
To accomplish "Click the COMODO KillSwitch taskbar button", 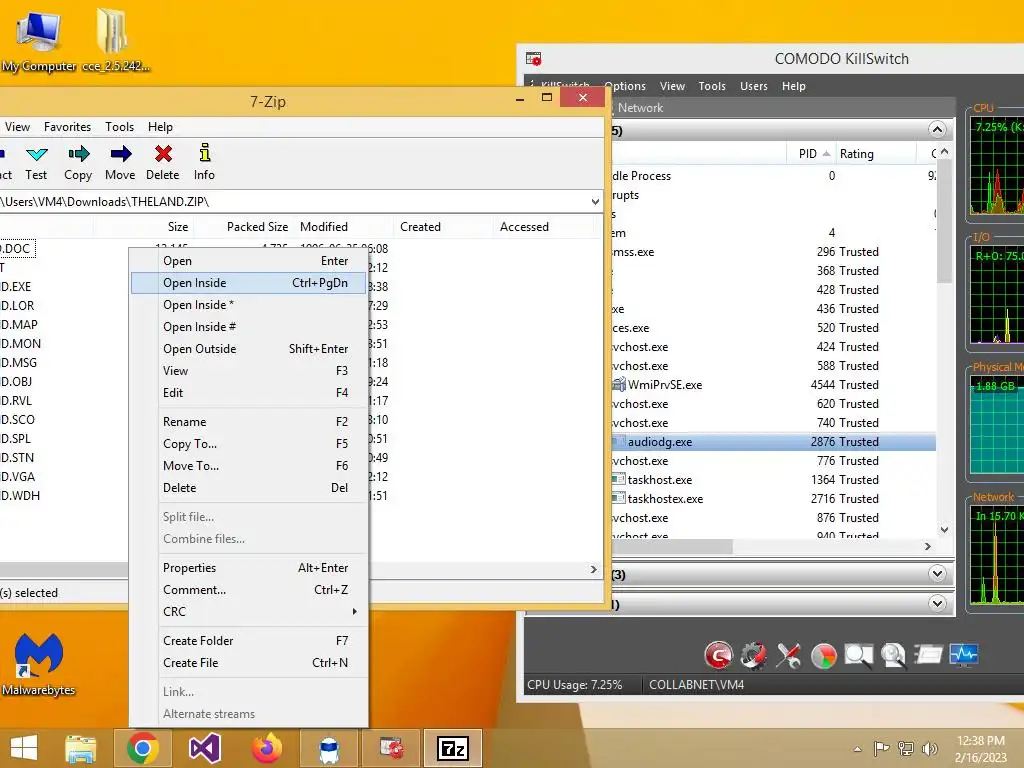I will coord(391,748).
